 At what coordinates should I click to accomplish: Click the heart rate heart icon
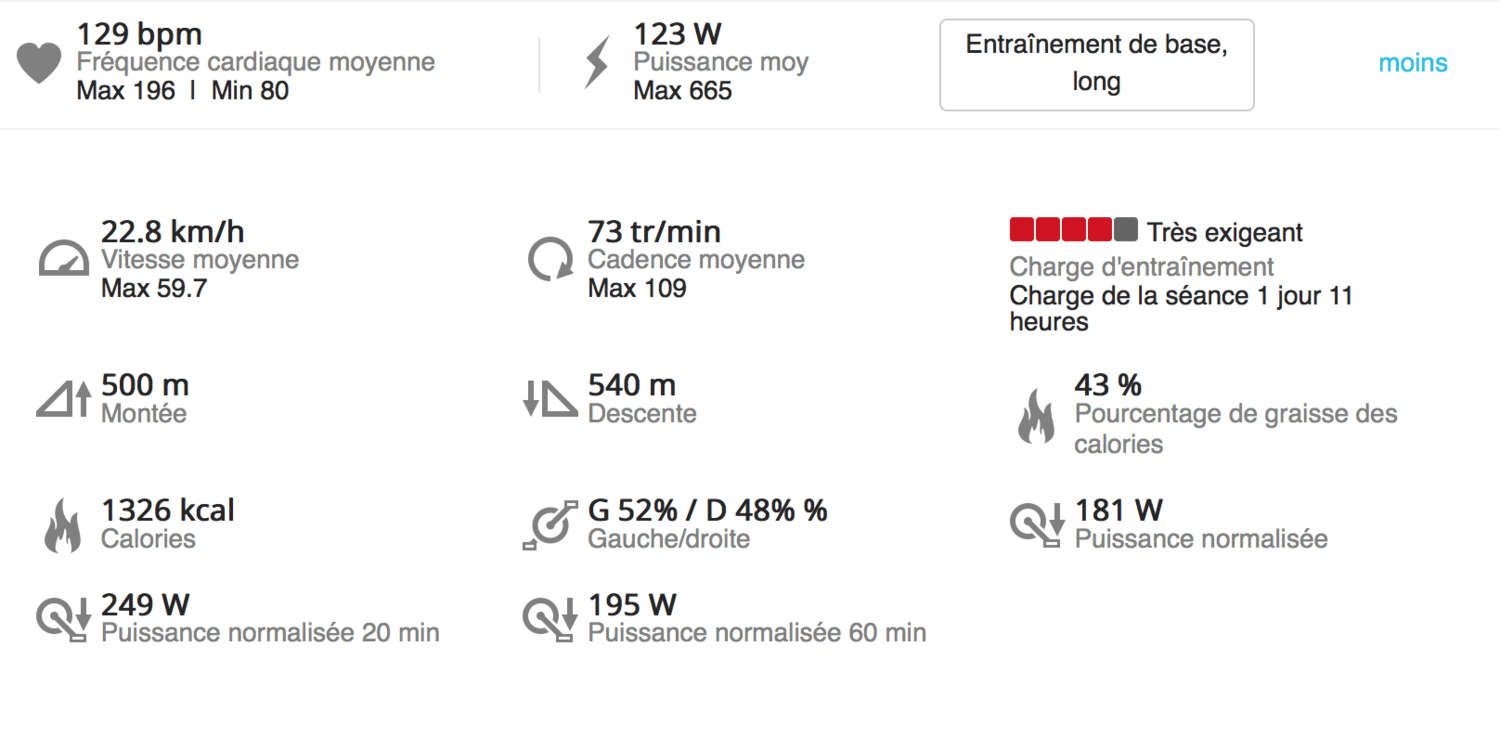[39, 63]
